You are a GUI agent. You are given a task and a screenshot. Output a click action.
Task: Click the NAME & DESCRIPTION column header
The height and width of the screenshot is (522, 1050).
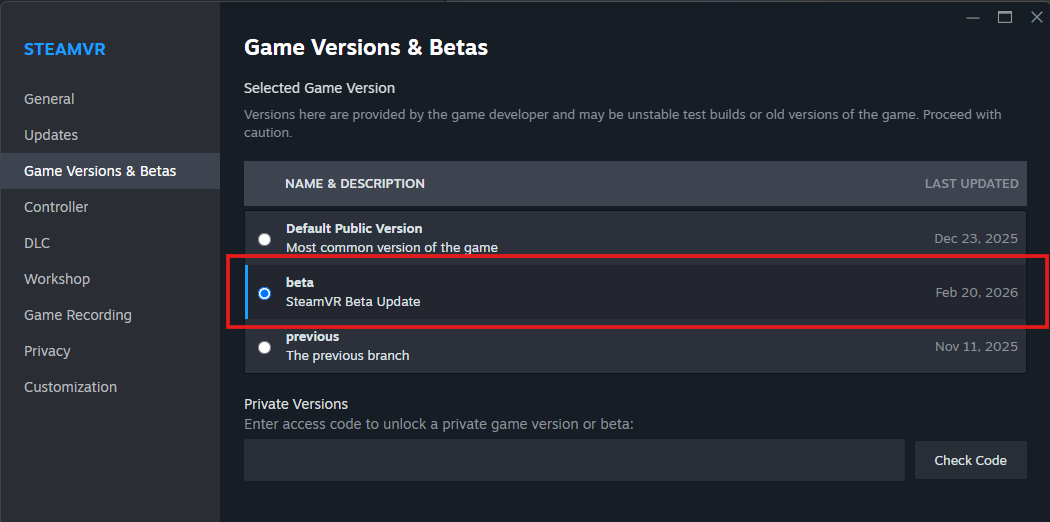pos(355,184)
